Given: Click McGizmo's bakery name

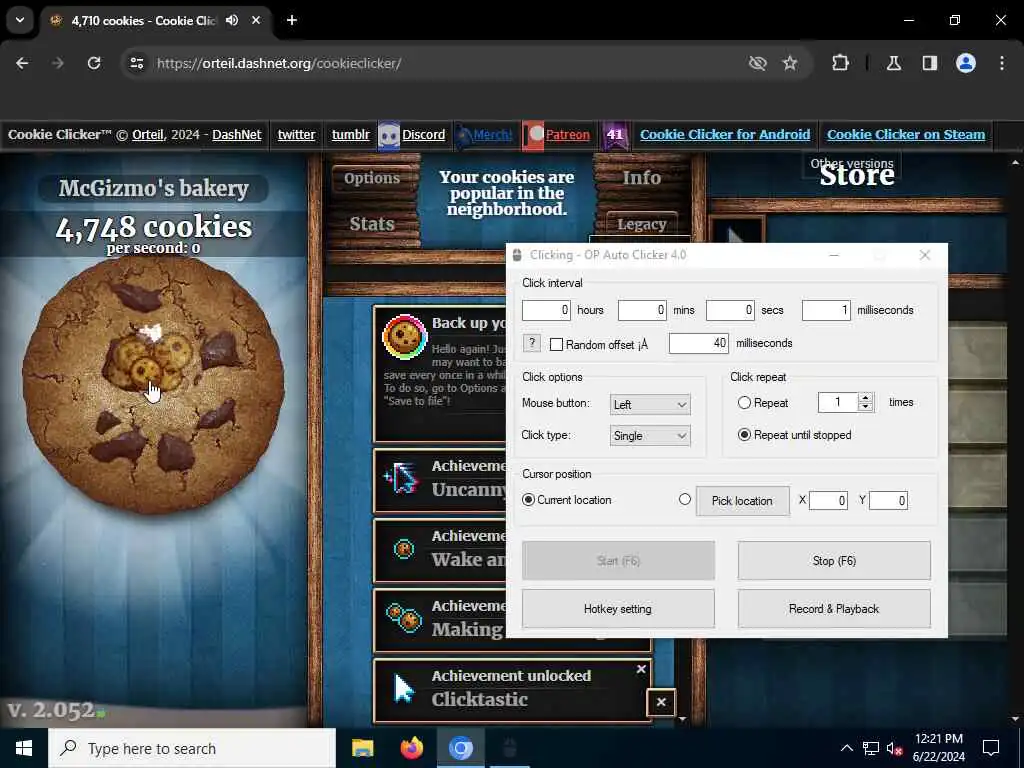Looking at the screenshot, I should pos(153,189).
